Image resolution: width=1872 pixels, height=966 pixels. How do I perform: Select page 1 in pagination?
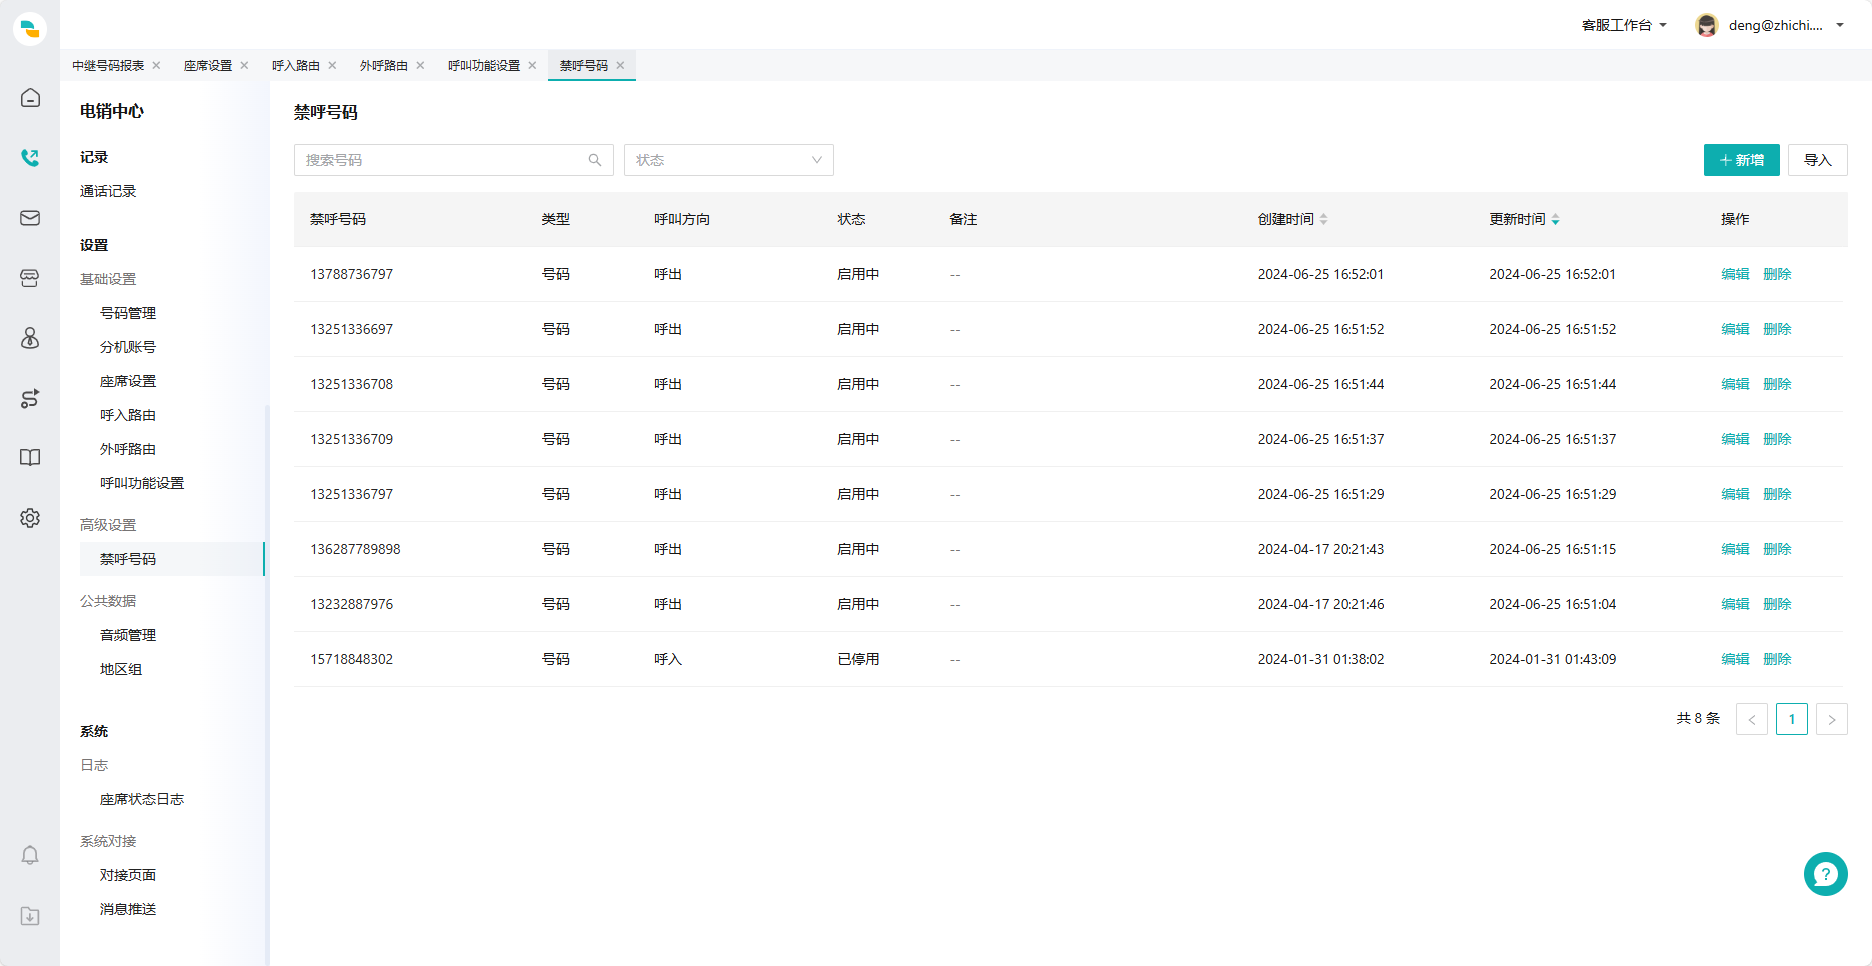1792,719
